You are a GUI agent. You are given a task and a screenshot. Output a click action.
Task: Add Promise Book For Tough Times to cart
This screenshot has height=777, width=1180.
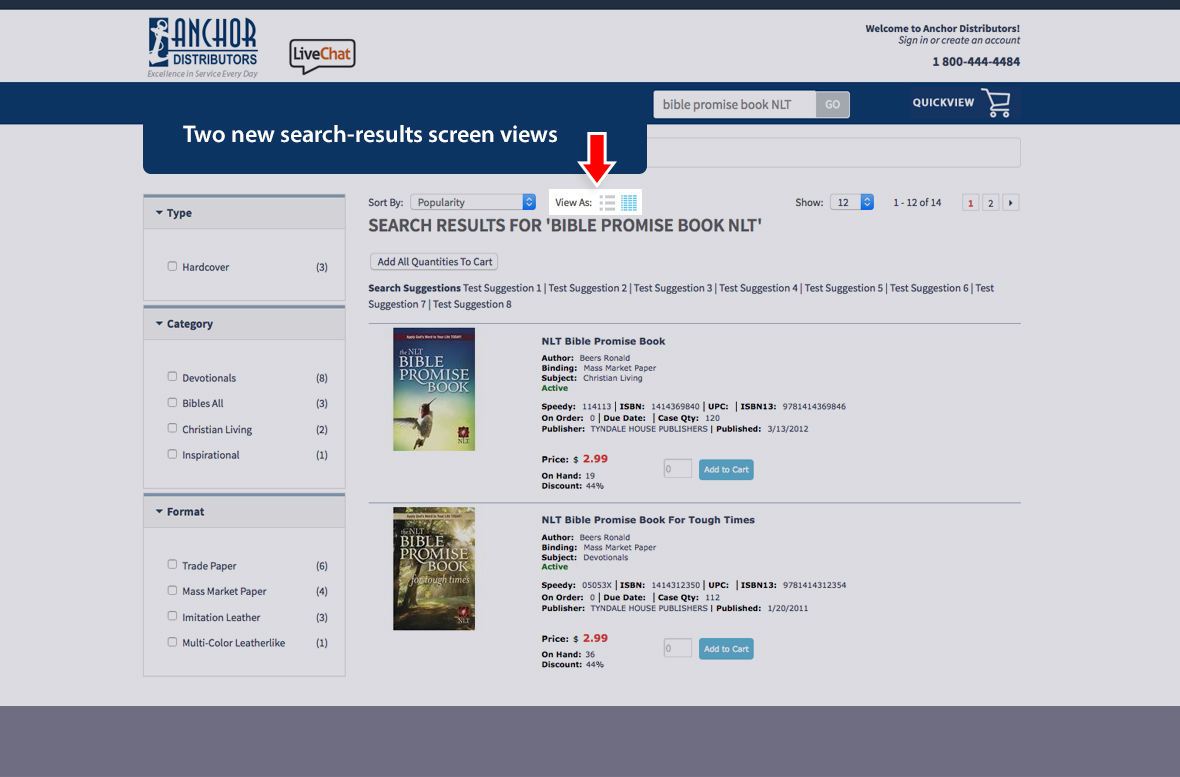[726, 649]
